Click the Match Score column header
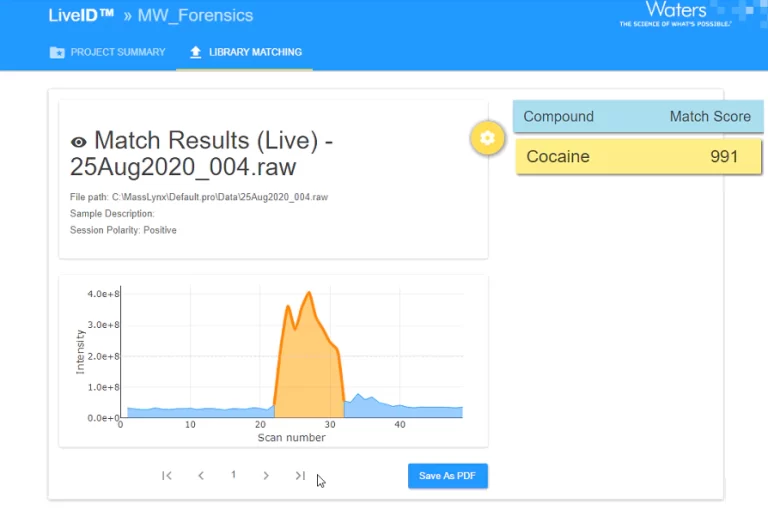This screenshot has width=768, height=510. click(710, 117)
